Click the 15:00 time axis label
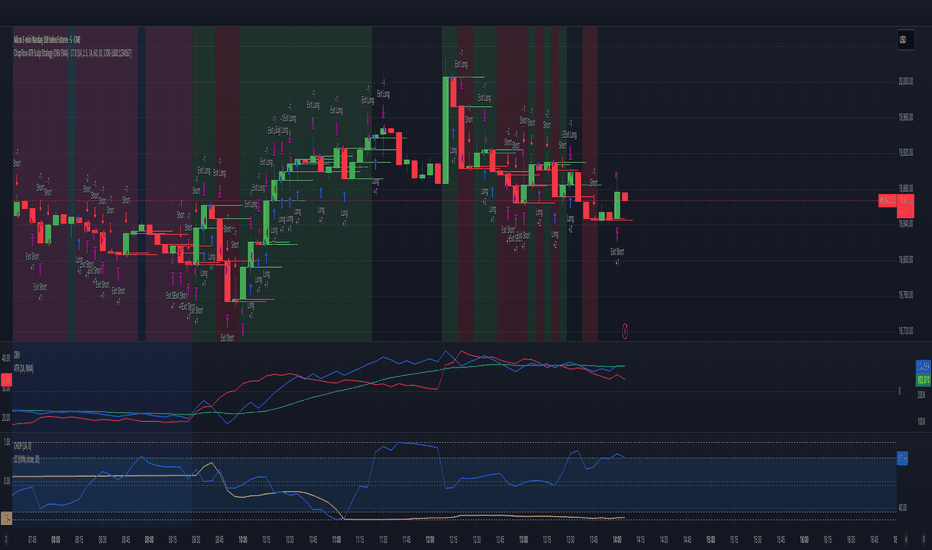 pos(710,540)
